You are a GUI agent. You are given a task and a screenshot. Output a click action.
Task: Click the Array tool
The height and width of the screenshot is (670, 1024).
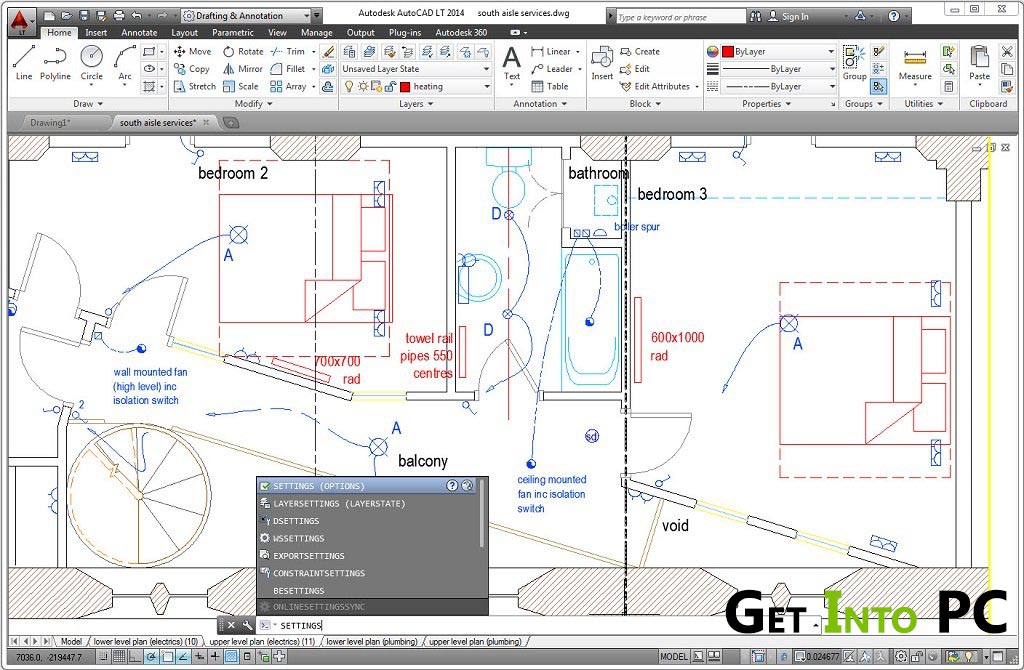[x=288, y=86]
